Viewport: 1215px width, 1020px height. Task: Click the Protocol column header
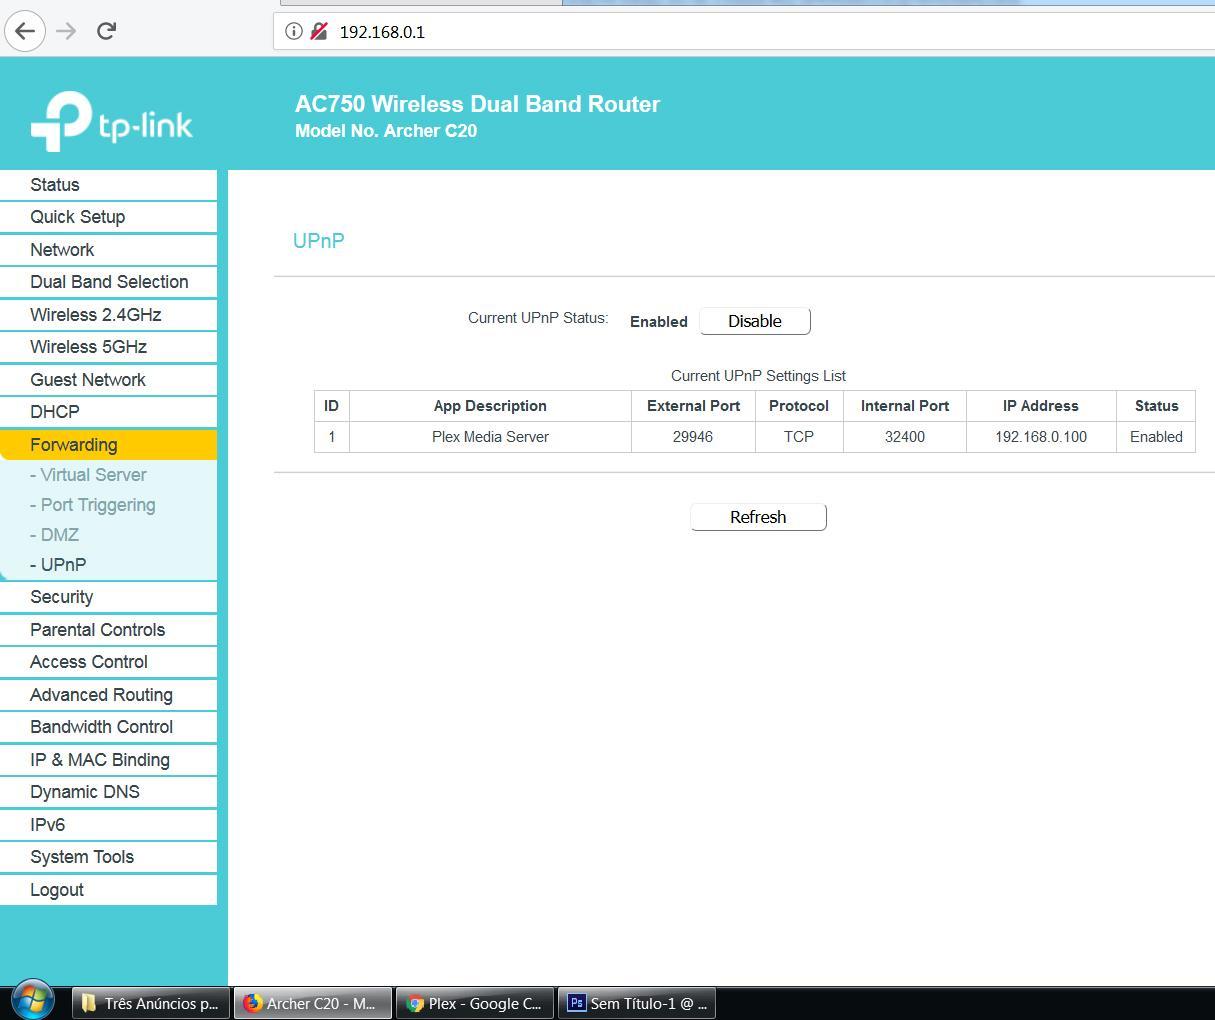click(799, 406)
